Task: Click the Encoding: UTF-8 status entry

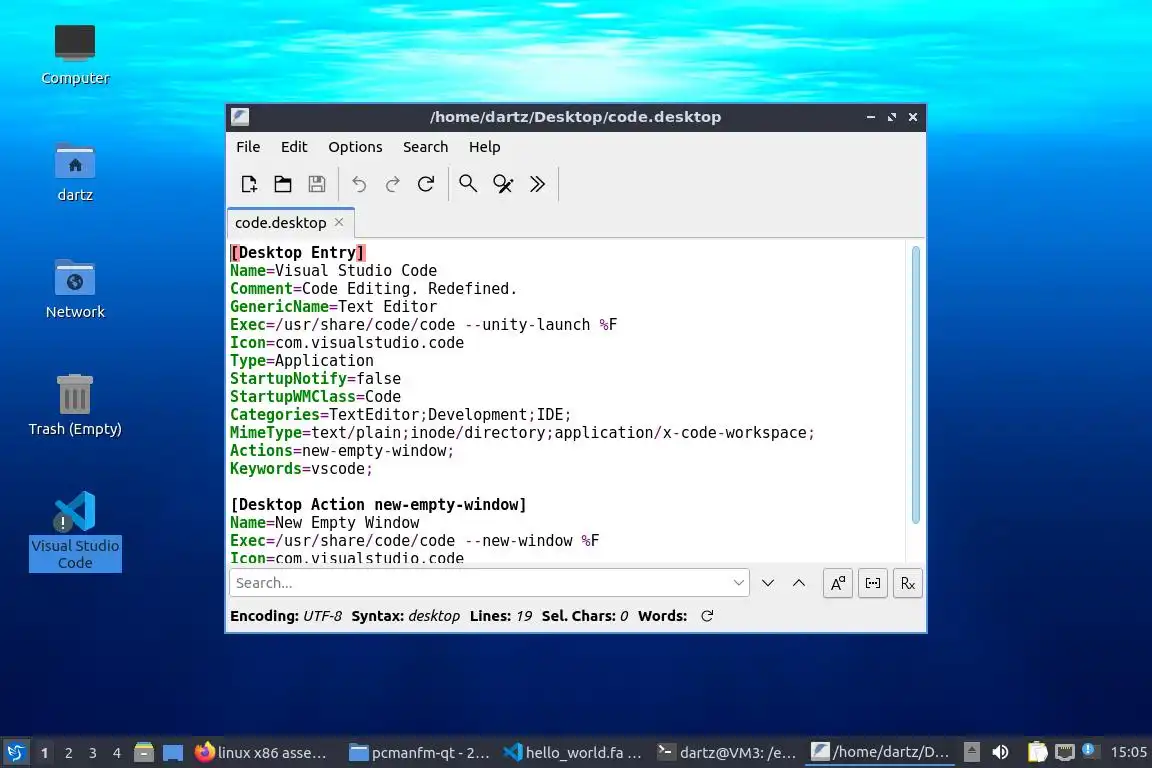Action: click(x=286, y=616)
